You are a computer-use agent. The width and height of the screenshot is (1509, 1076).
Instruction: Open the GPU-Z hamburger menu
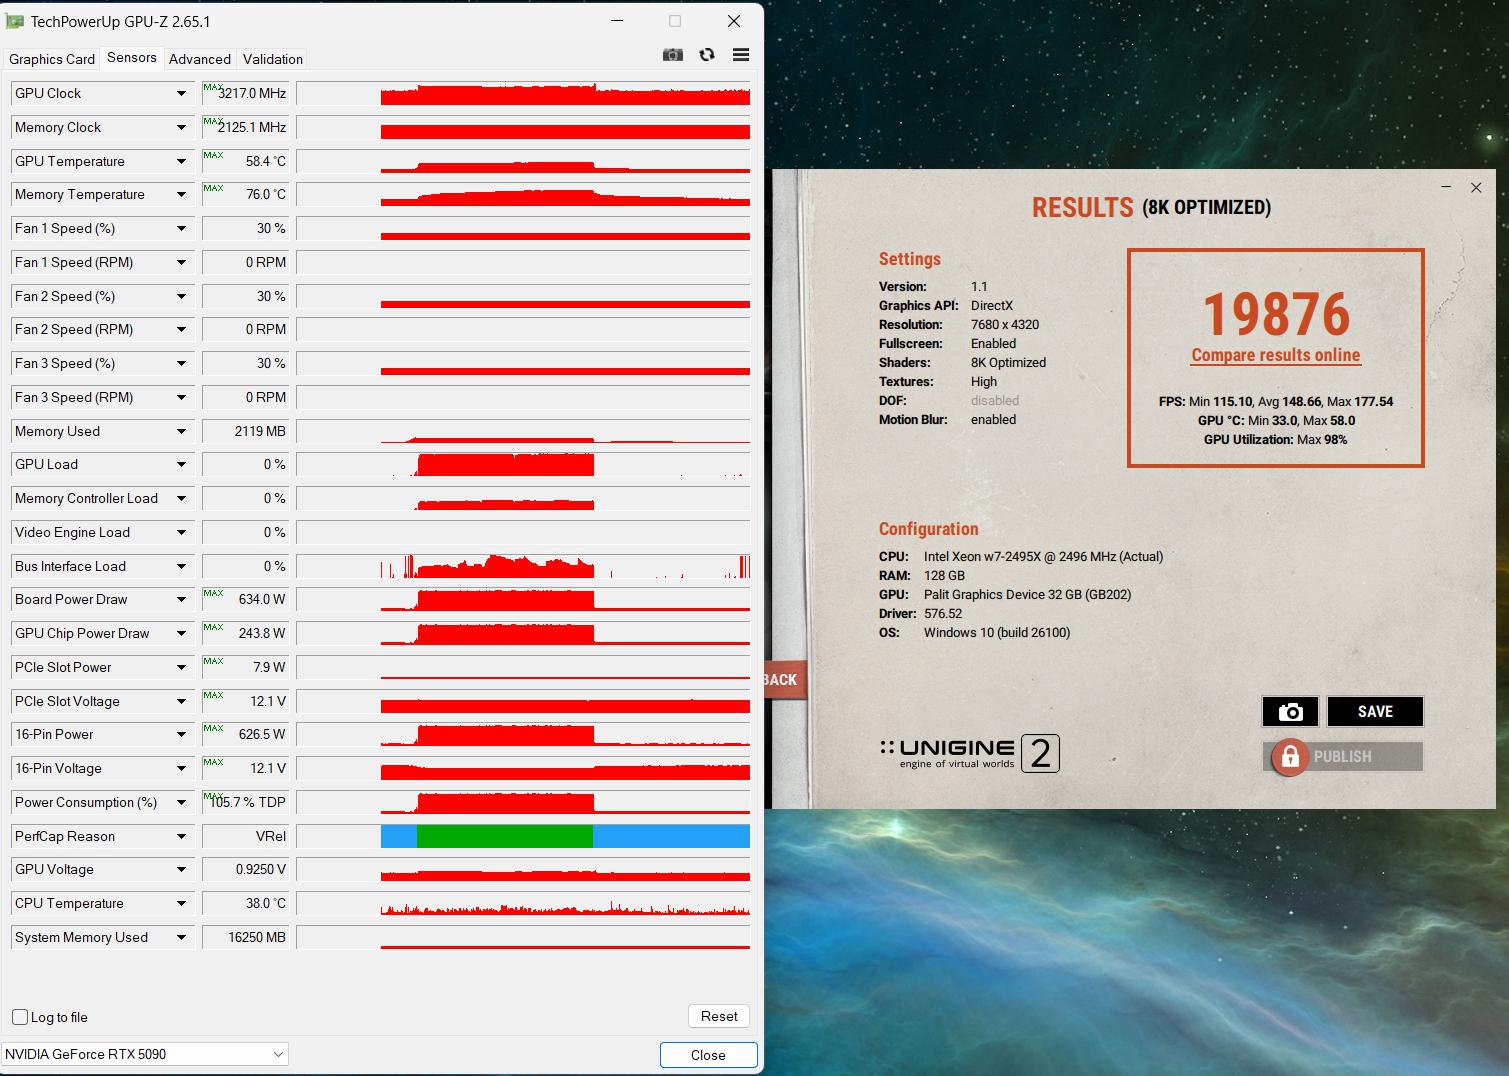click(x=741, y=55)
